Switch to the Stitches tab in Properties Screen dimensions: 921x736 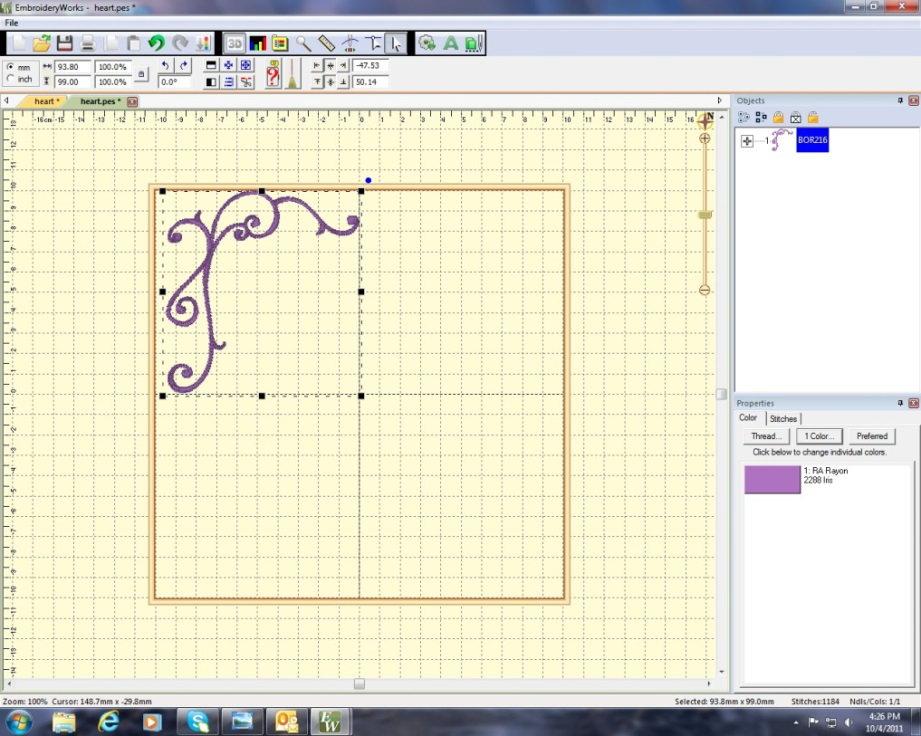(x=783, y=418)
